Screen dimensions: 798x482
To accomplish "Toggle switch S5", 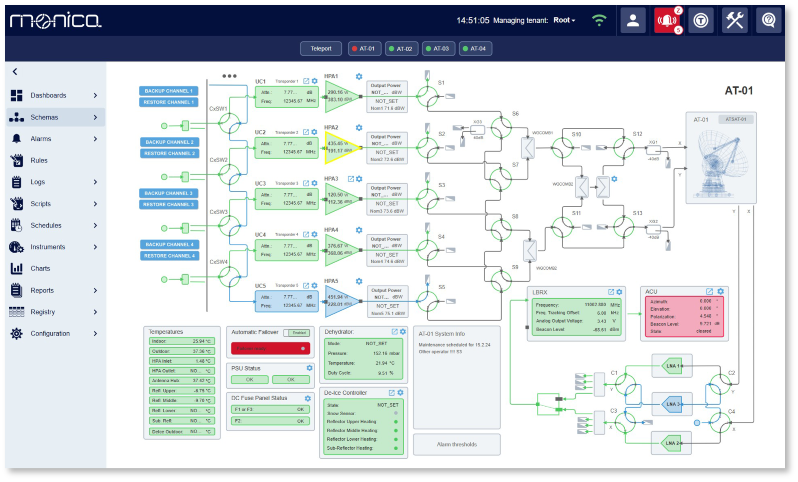I will (x=428, y=301).
